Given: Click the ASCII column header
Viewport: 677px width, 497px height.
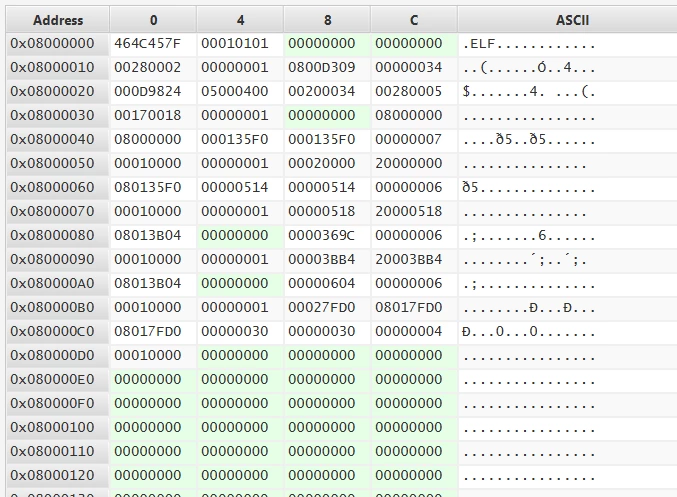Looking at the screenshot, I should tap(572, 20).
